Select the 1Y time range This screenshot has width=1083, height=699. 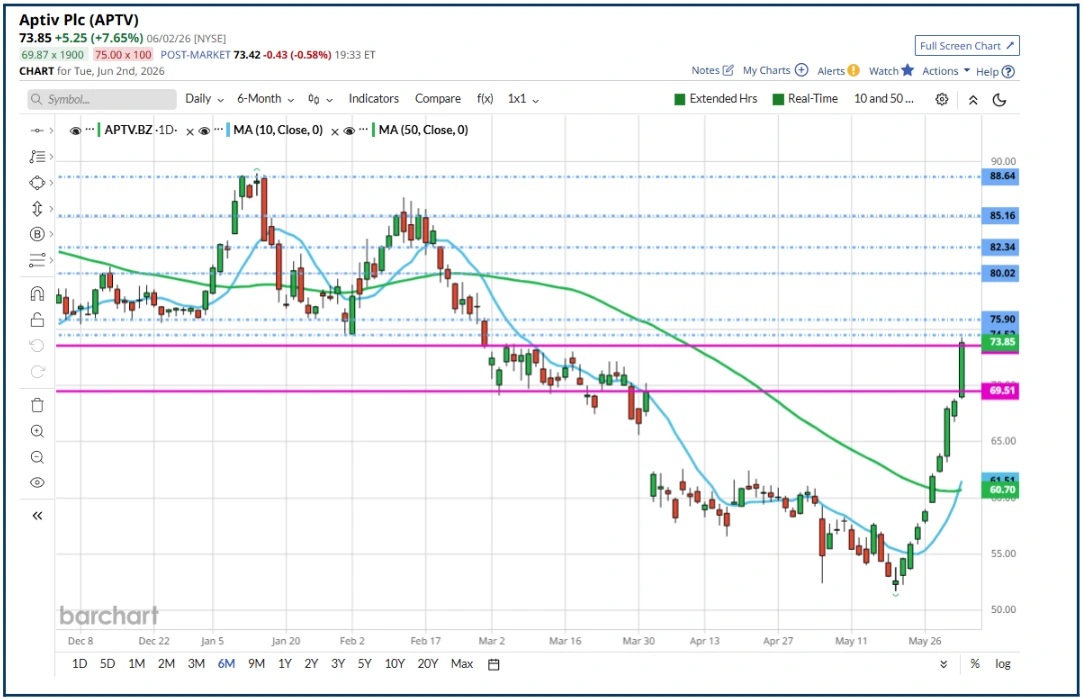coord(285,664)
